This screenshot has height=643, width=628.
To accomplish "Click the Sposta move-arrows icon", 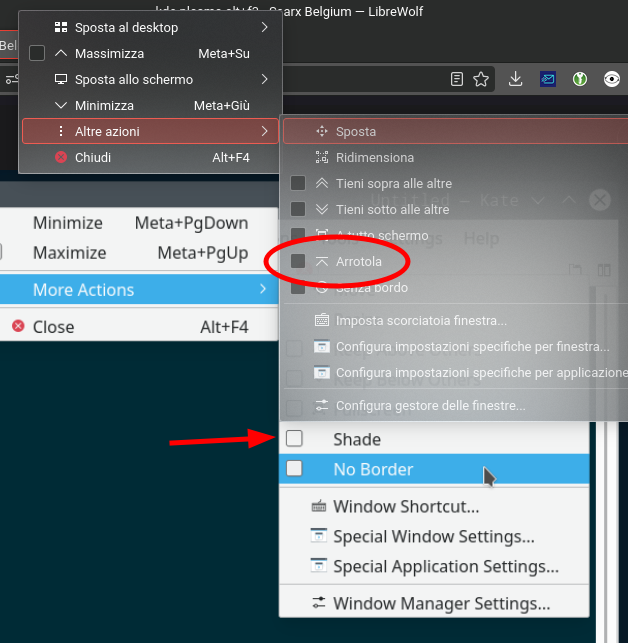I will pyautogui.click(x=322, y=131).
